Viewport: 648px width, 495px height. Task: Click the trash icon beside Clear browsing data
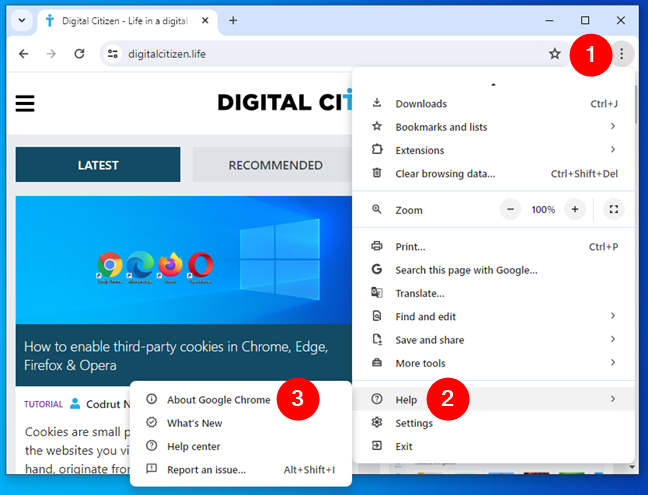(x=376, y=173)
